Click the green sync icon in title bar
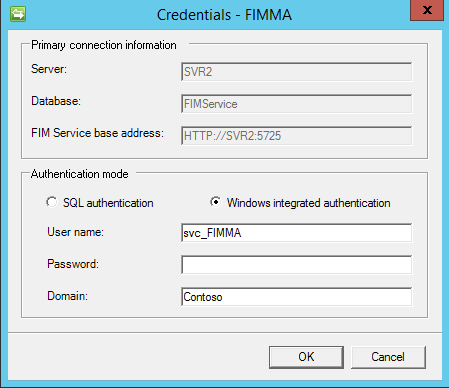This screenshot has width=449, height=388. point(18,14)
